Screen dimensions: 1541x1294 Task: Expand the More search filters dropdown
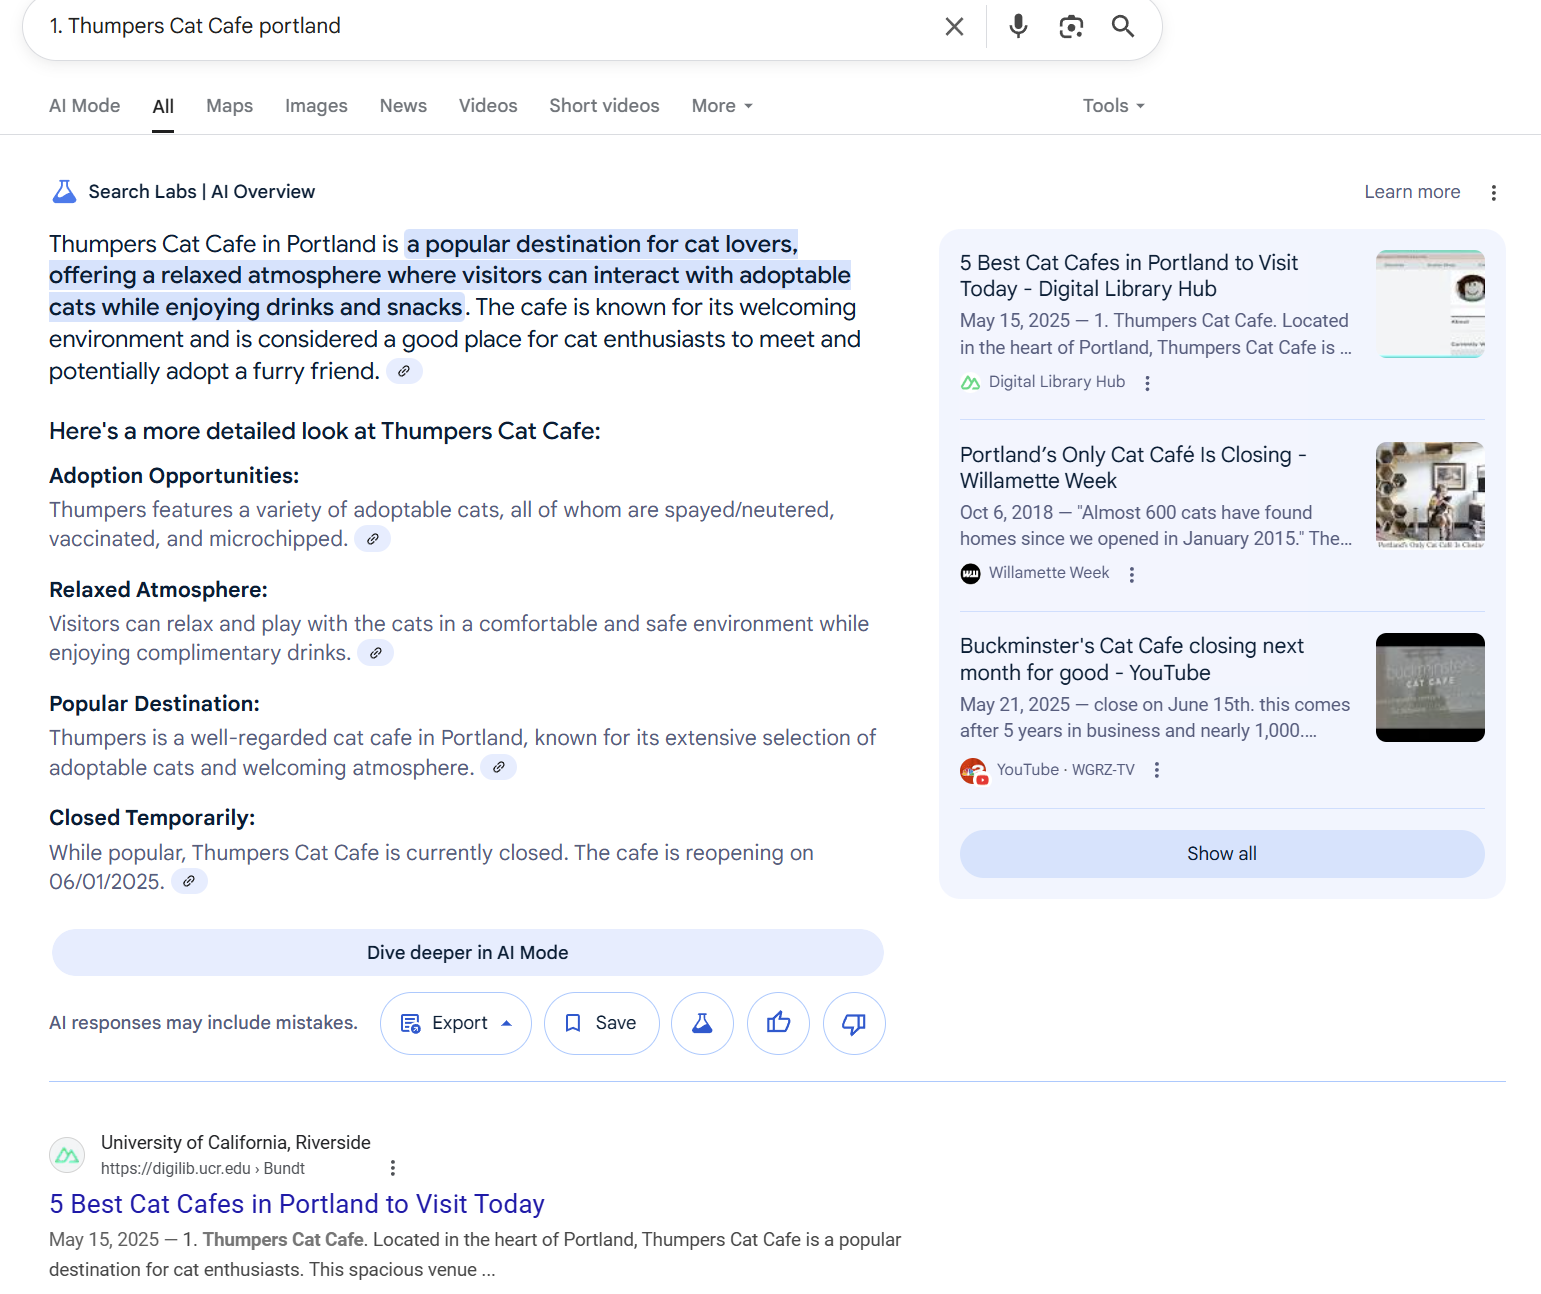(722, 106)
